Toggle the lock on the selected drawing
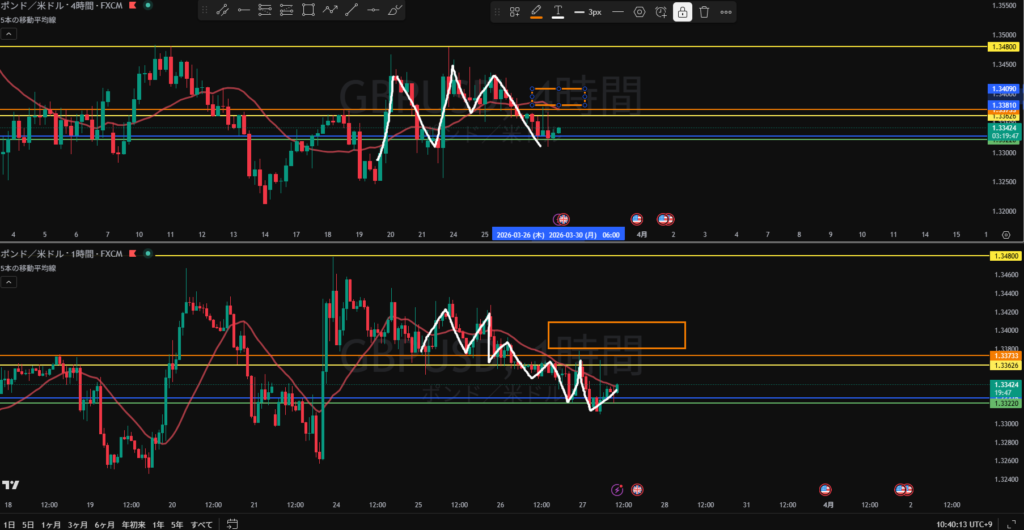The width and height of the screenshot is (1024, 530). tap(682, 12)
